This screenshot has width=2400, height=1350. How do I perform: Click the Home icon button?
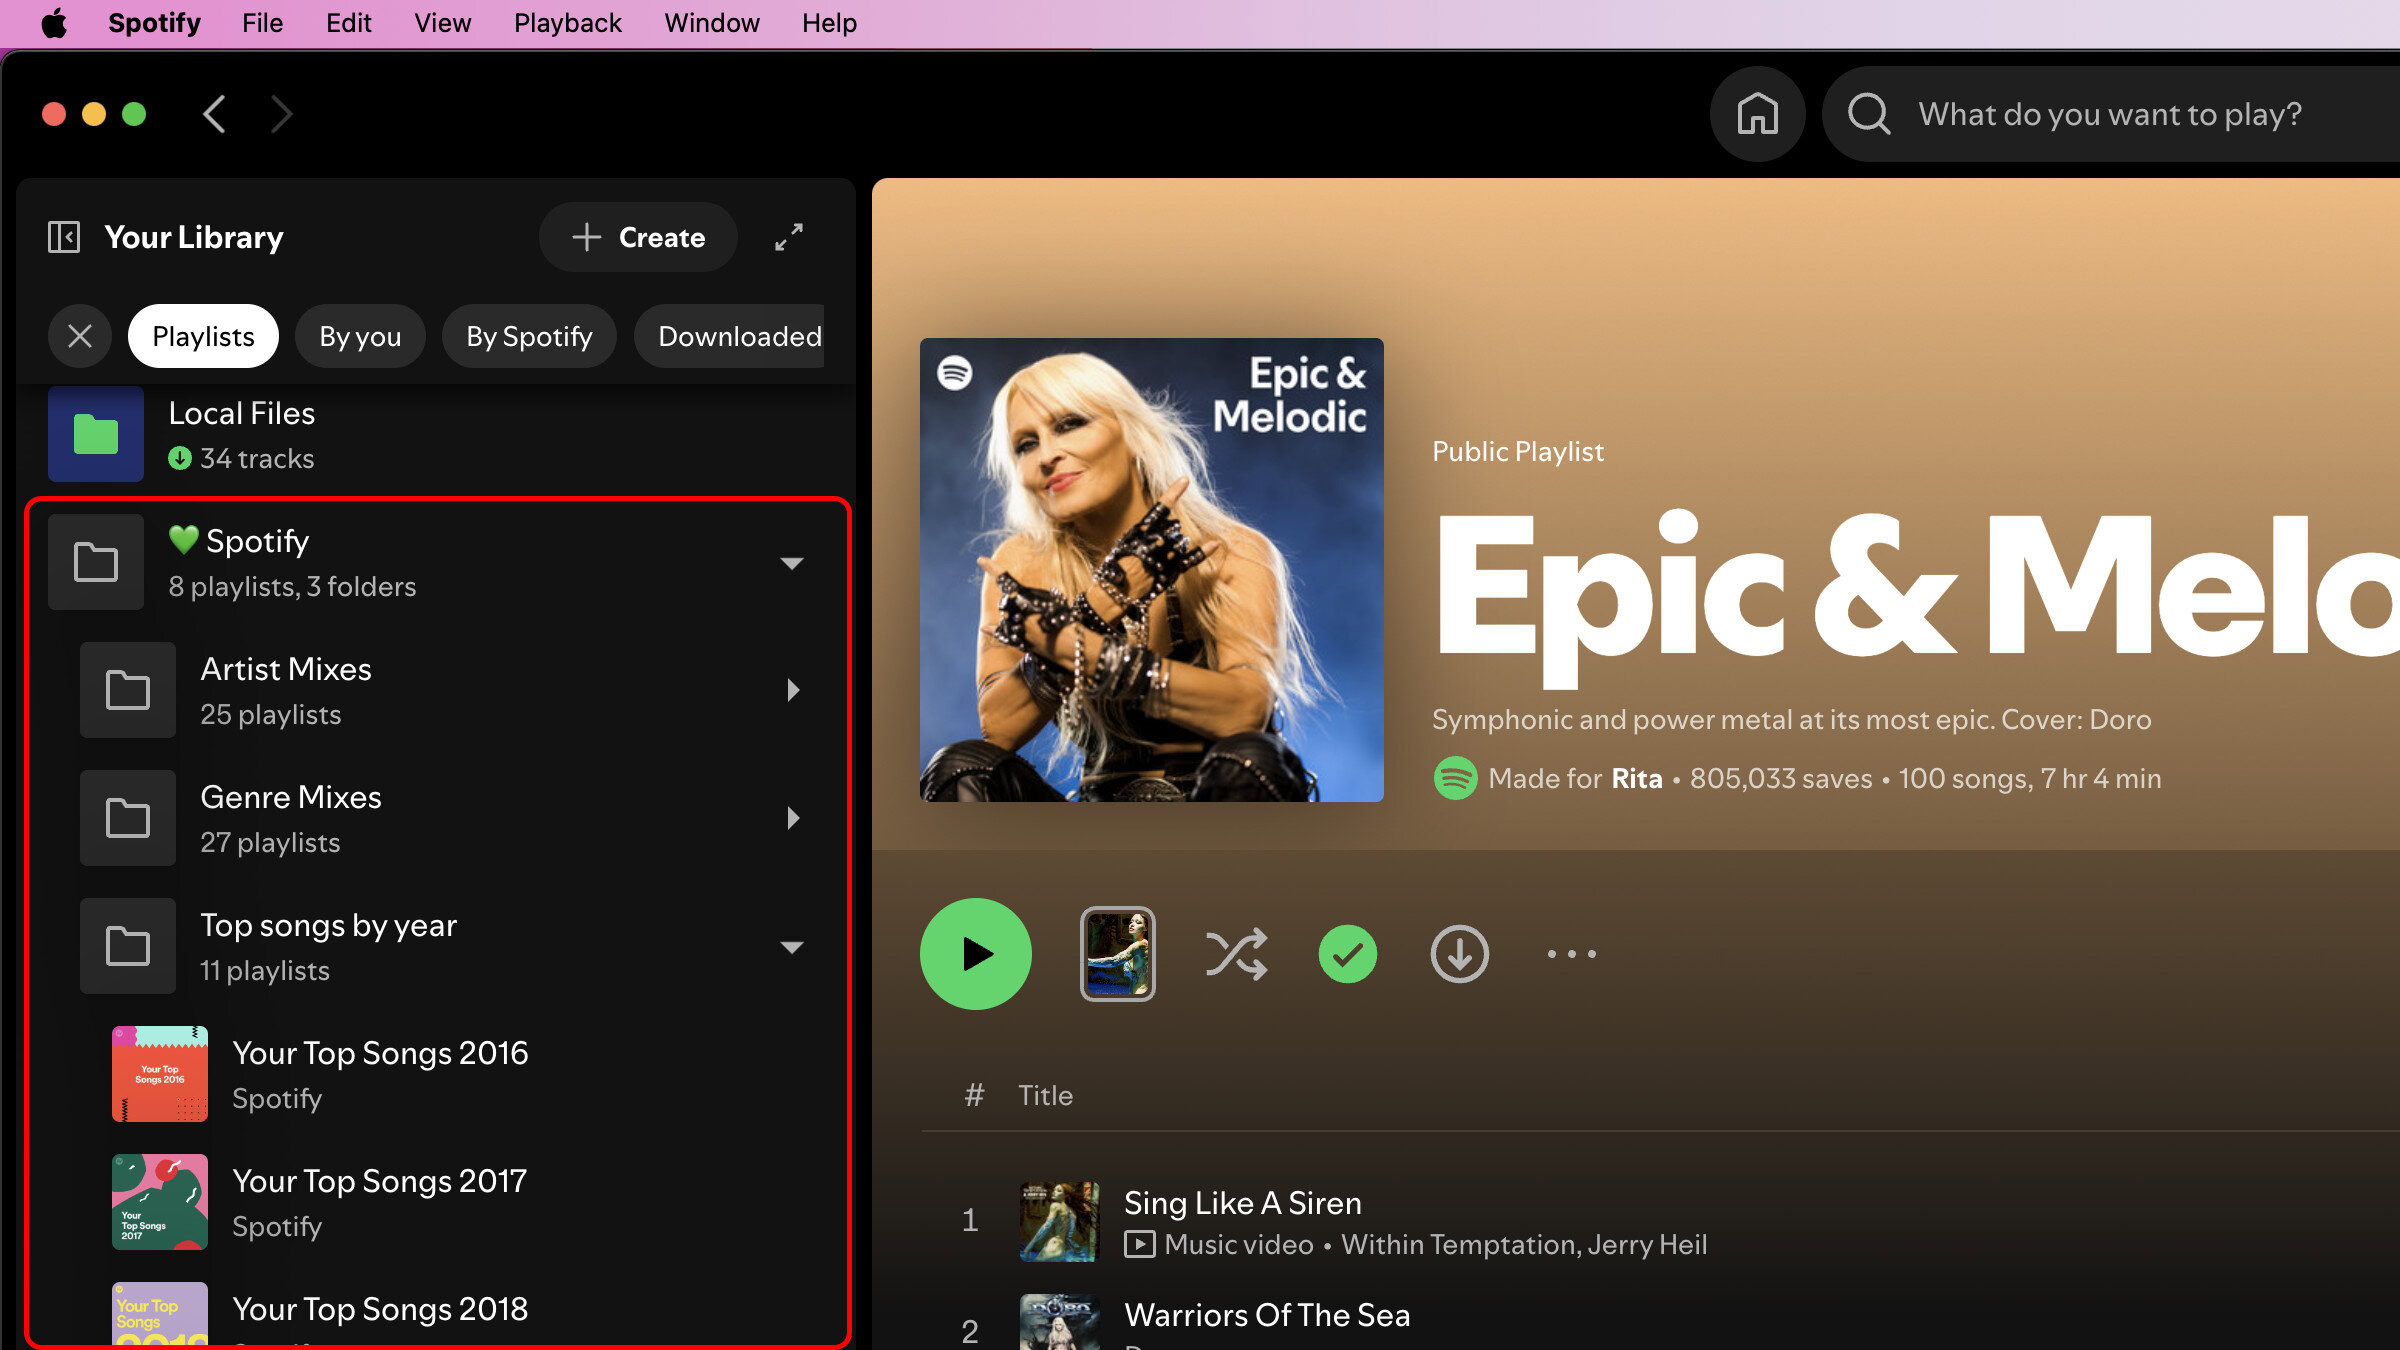(1757, 114)
